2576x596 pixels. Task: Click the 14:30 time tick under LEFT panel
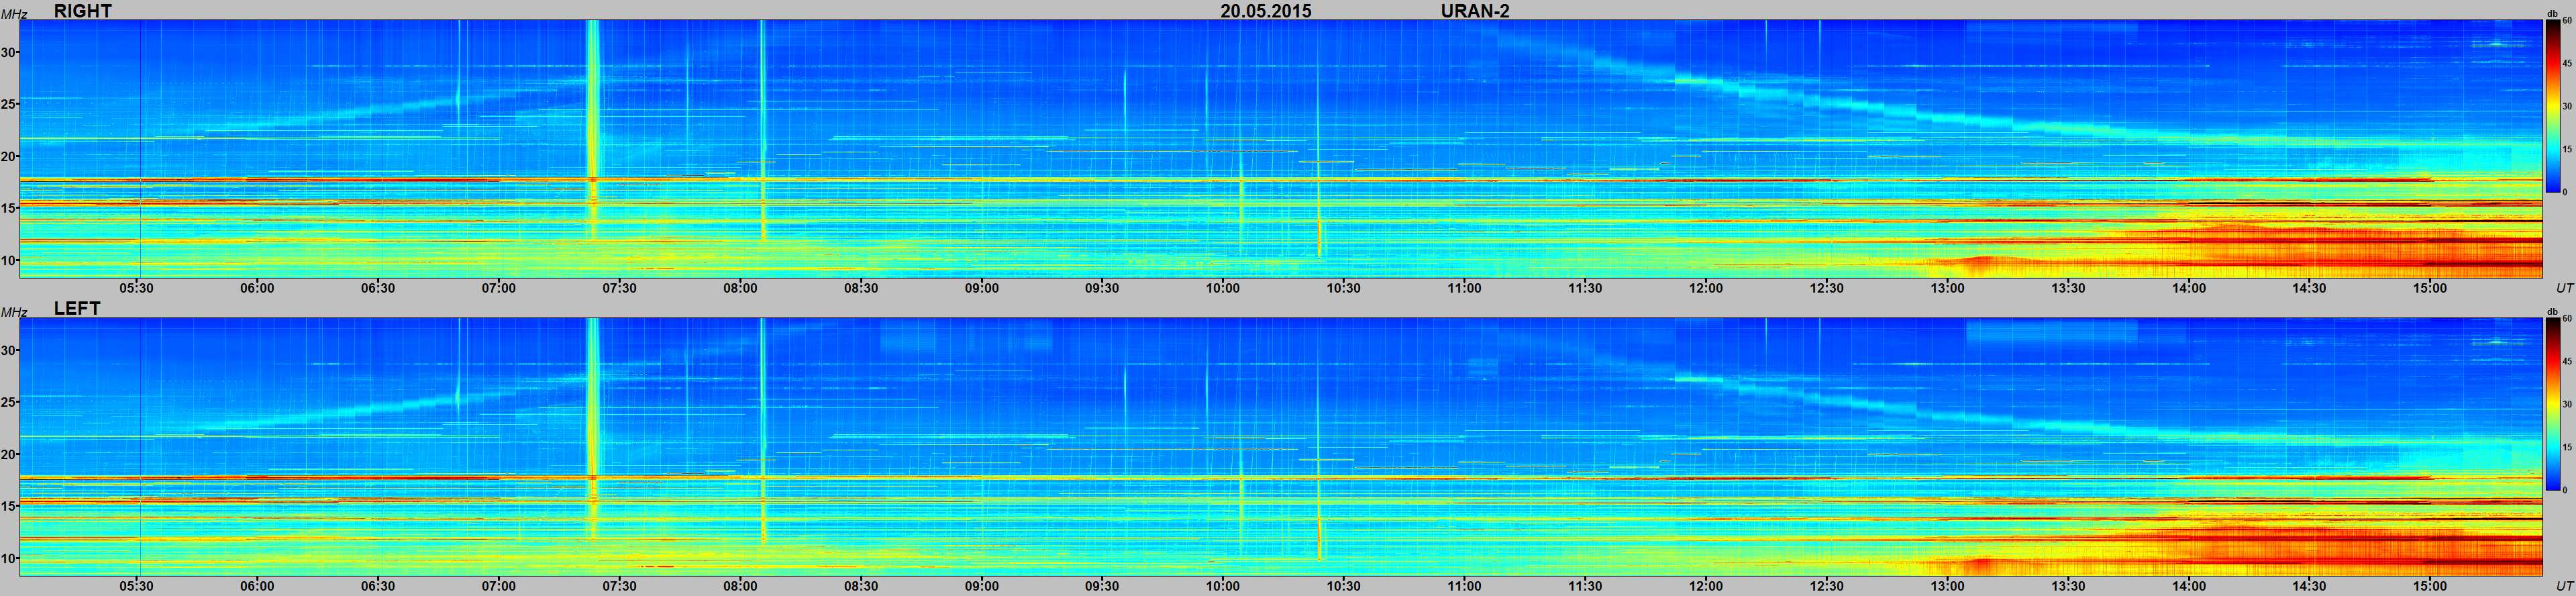point(2309,586)
